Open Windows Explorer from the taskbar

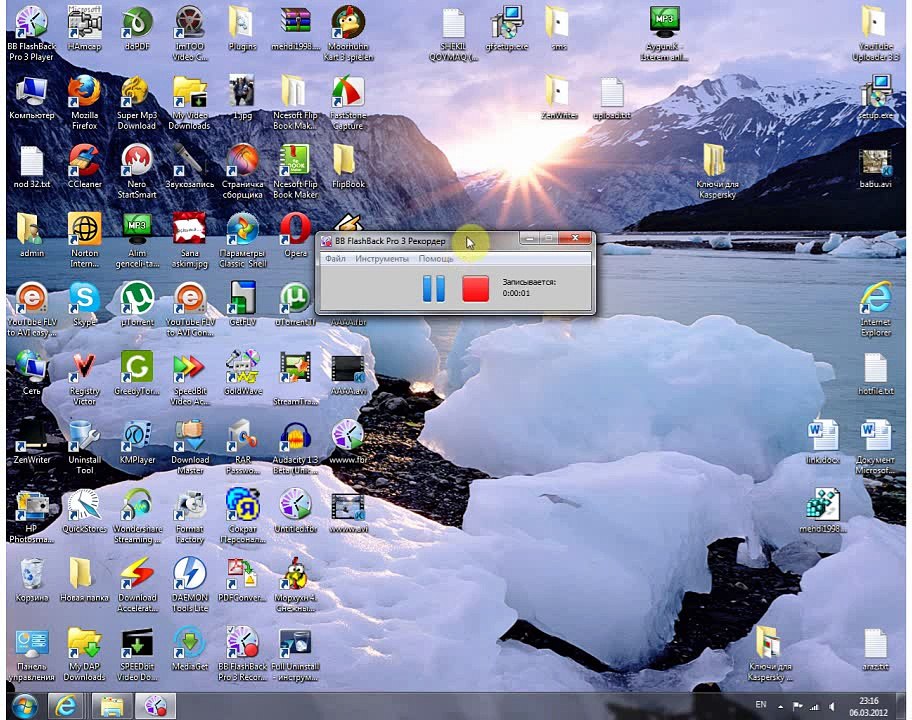click(x=112, y=706)
